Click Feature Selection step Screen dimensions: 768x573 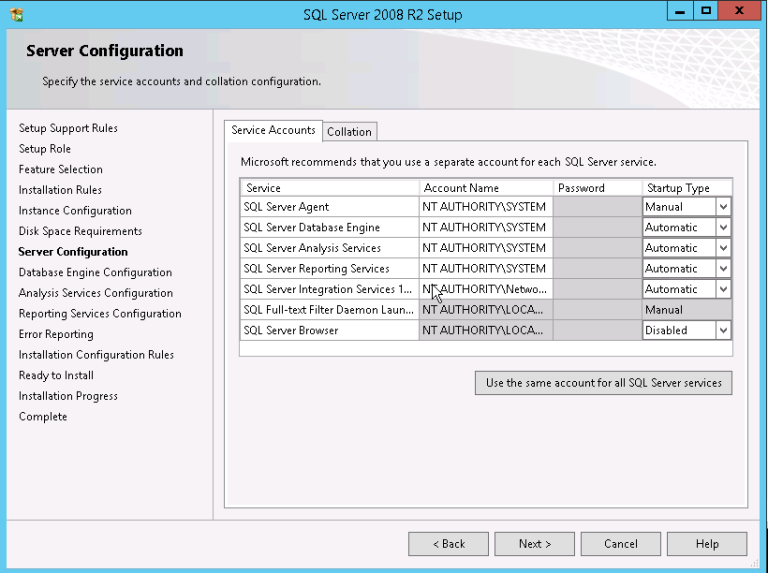(61, 169)
